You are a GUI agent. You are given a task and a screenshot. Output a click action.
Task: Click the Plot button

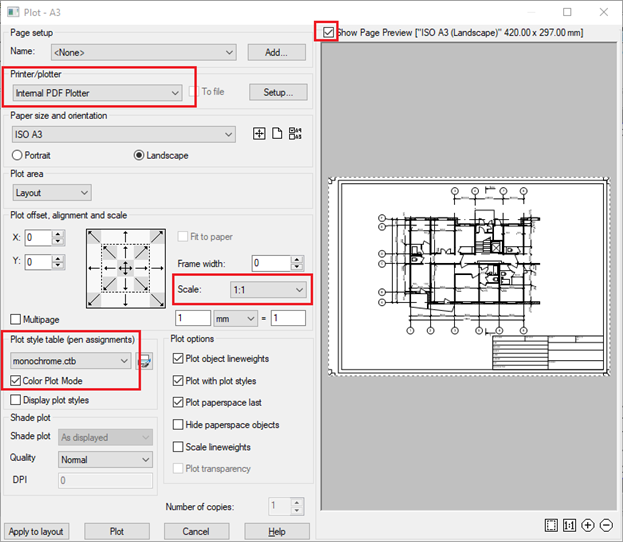(117, 531)
